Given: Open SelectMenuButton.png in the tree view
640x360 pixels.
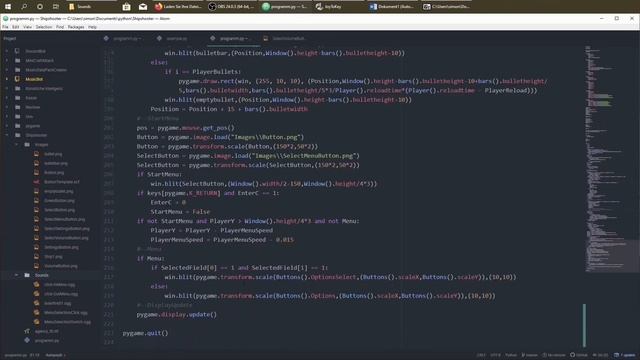Looking at the screenshot, I should point(64,219).
